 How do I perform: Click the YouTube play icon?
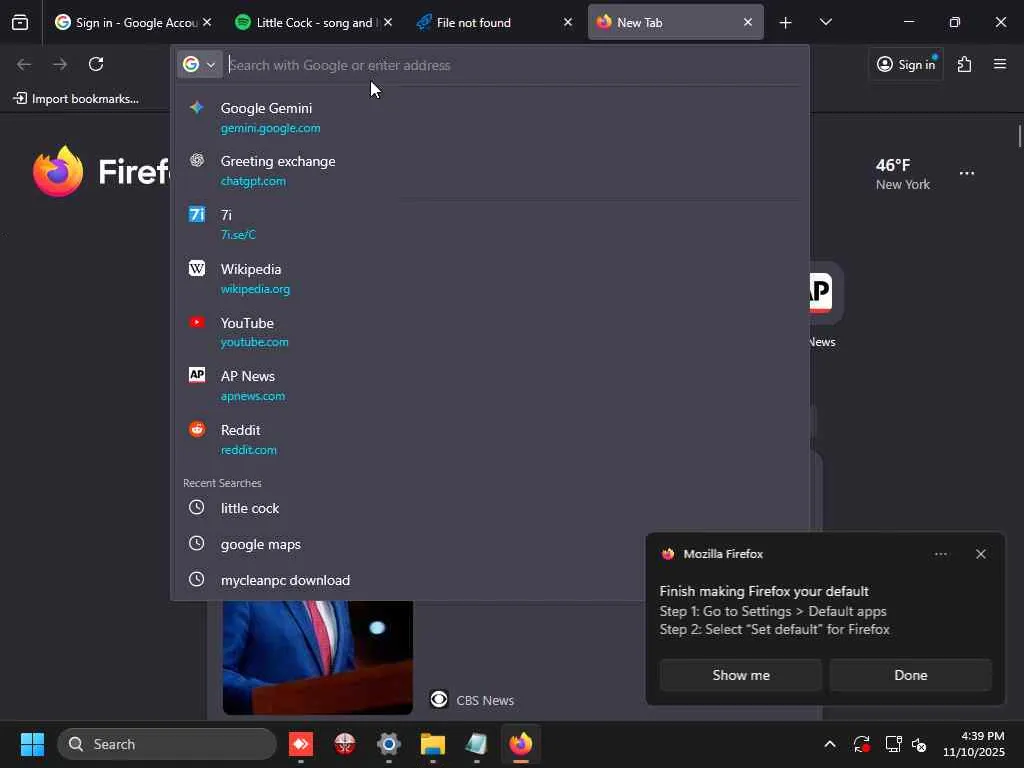tap(197, 322)
